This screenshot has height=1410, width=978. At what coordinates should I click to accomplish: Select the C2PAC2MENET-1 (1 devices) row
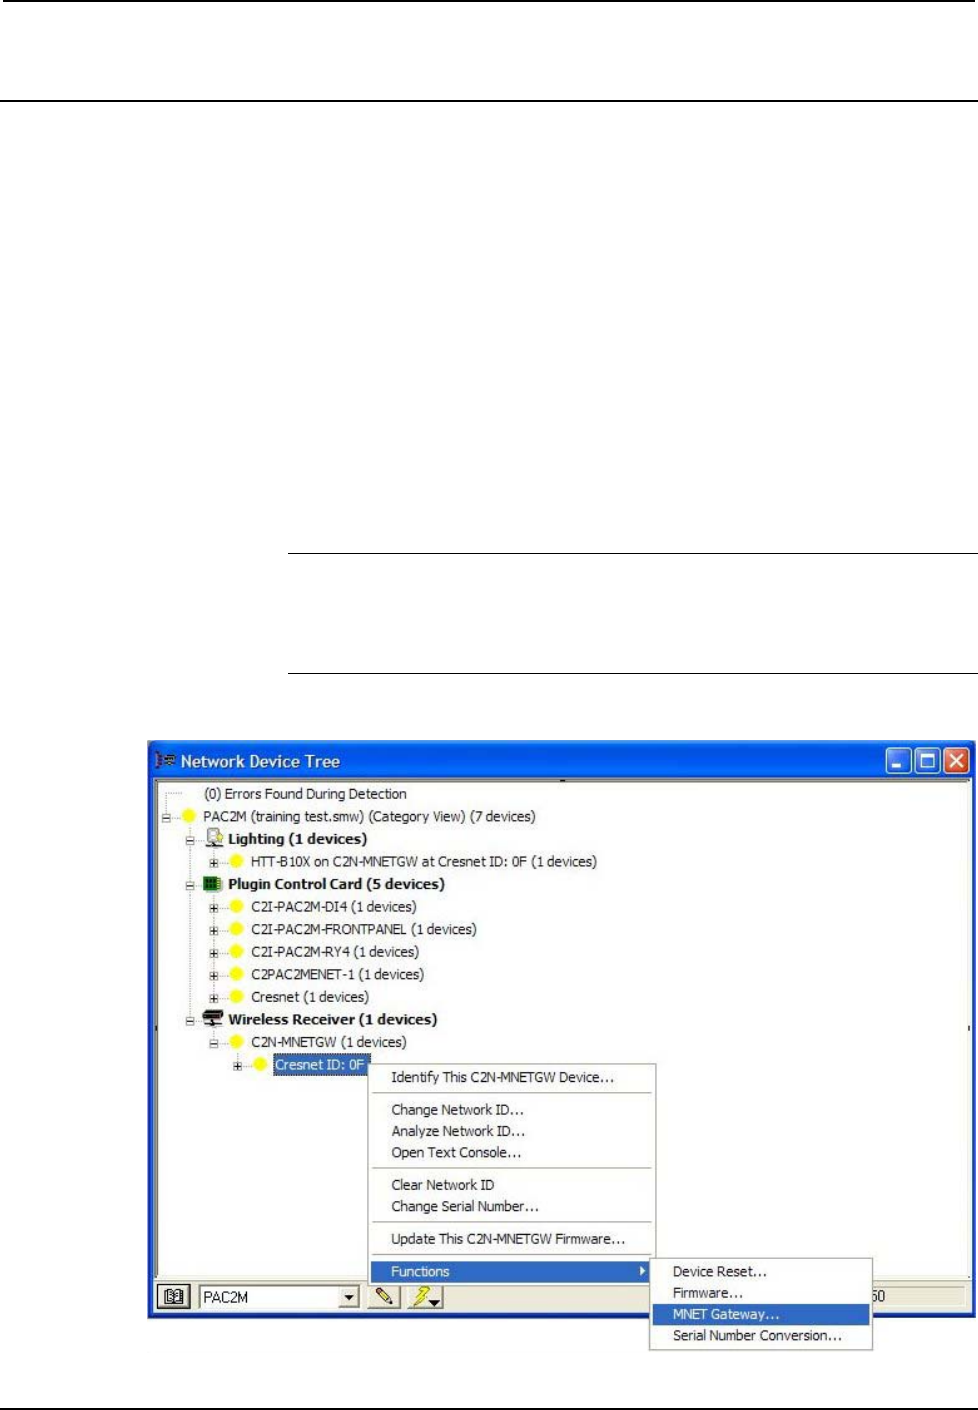pyautogui.click(x=337, y=974)
